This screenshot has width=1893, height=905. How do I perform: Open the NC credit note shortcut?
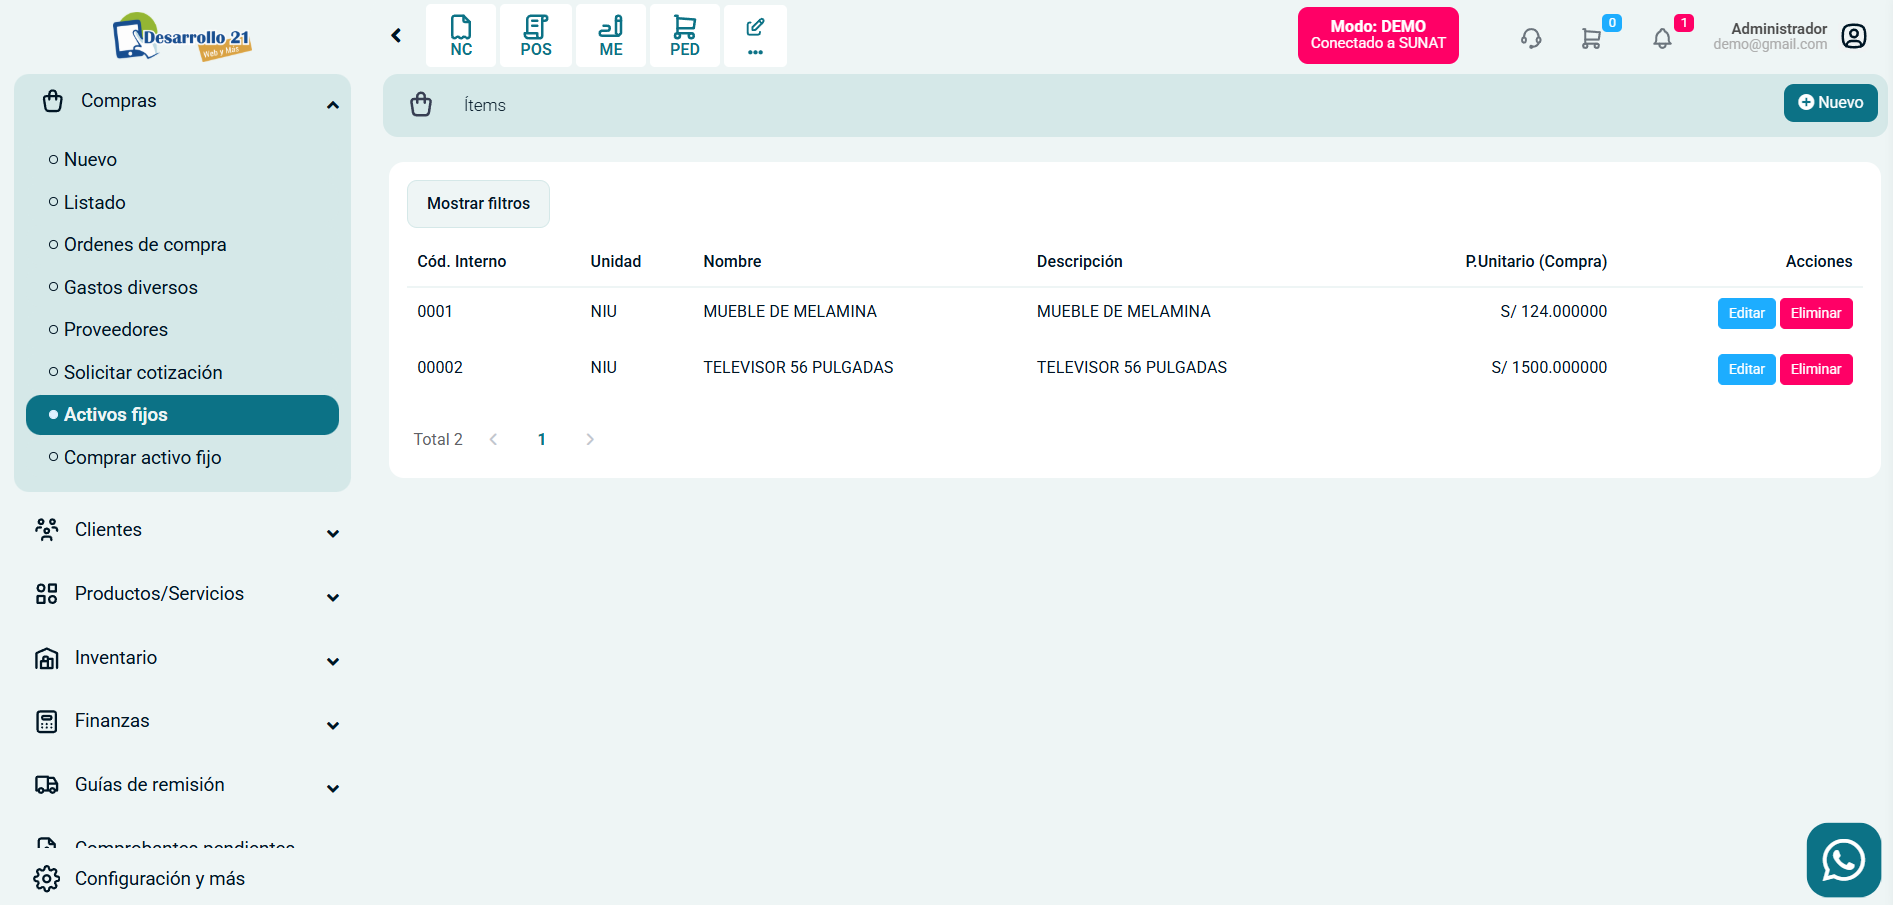[461, 36]
